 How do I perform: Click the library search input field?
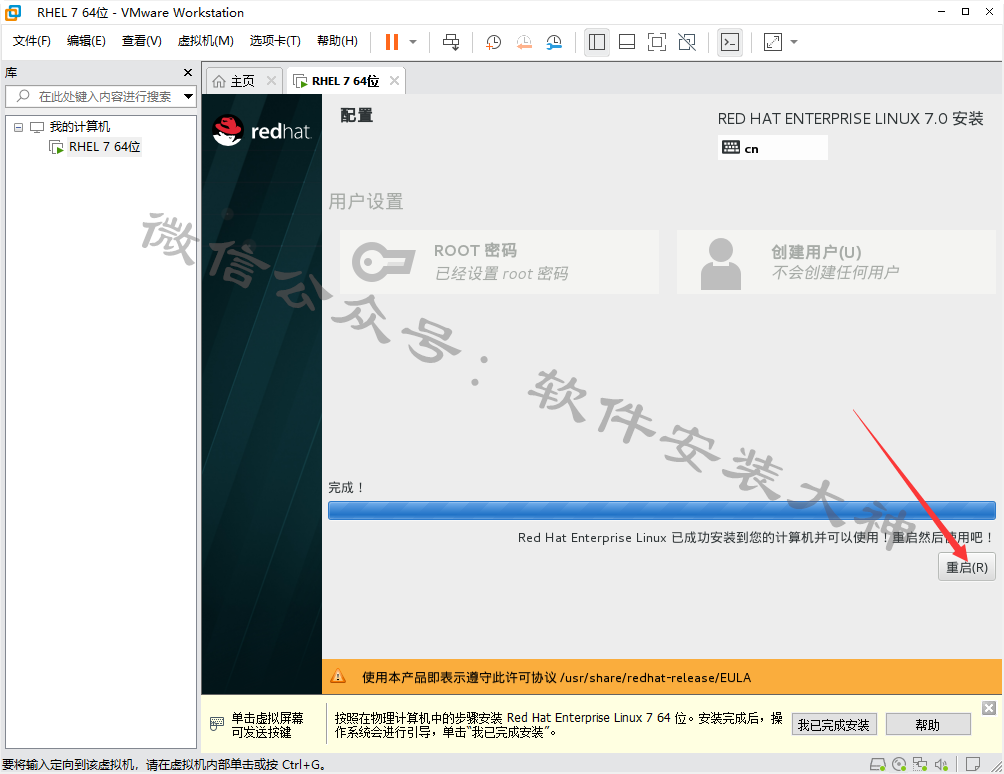(100, 97)
